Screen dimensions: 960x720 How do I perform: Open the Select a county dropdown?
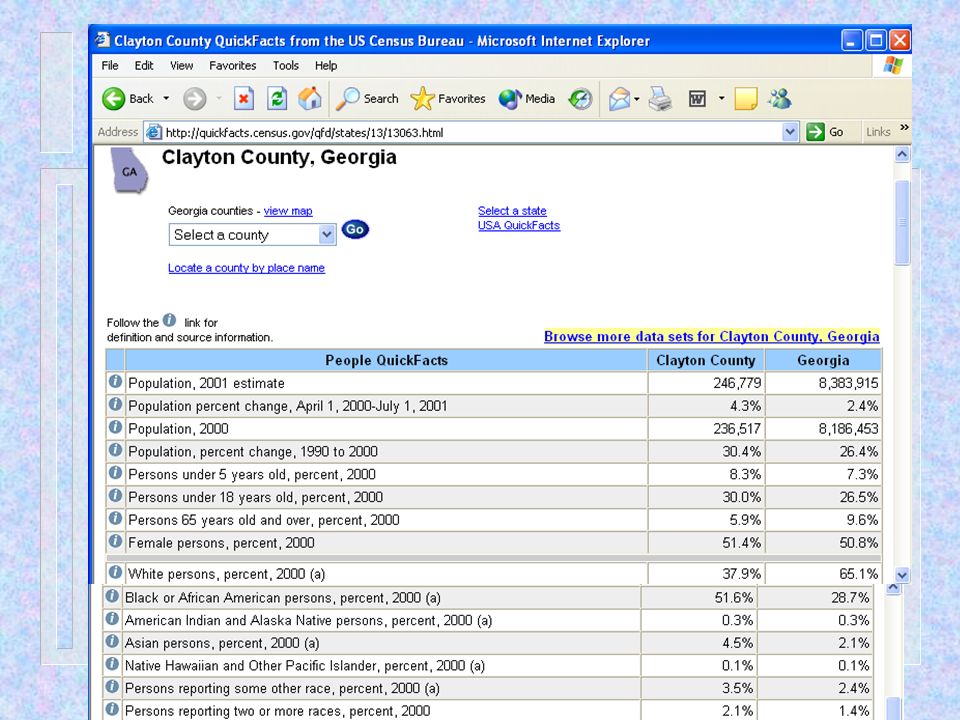pos(252,234)
